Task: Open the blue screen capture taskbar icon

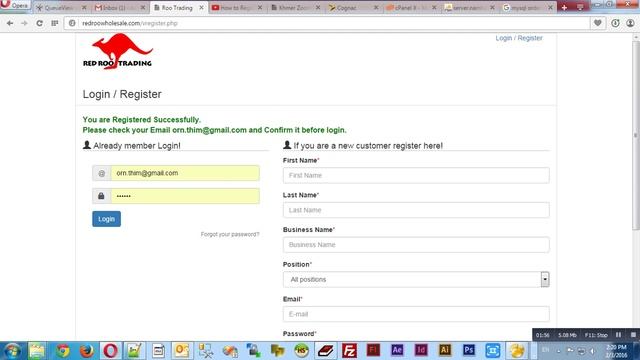Action: 492,351
